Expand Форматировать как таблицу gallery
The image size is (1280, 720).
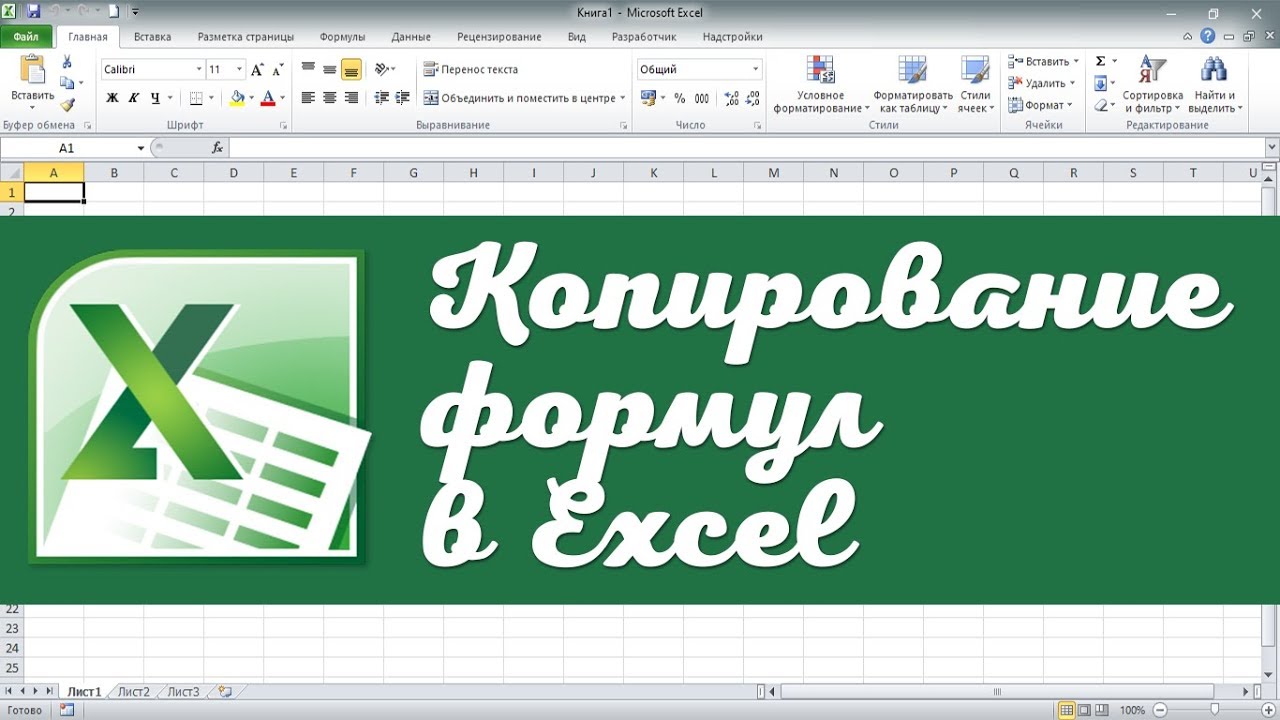(913, 84)
